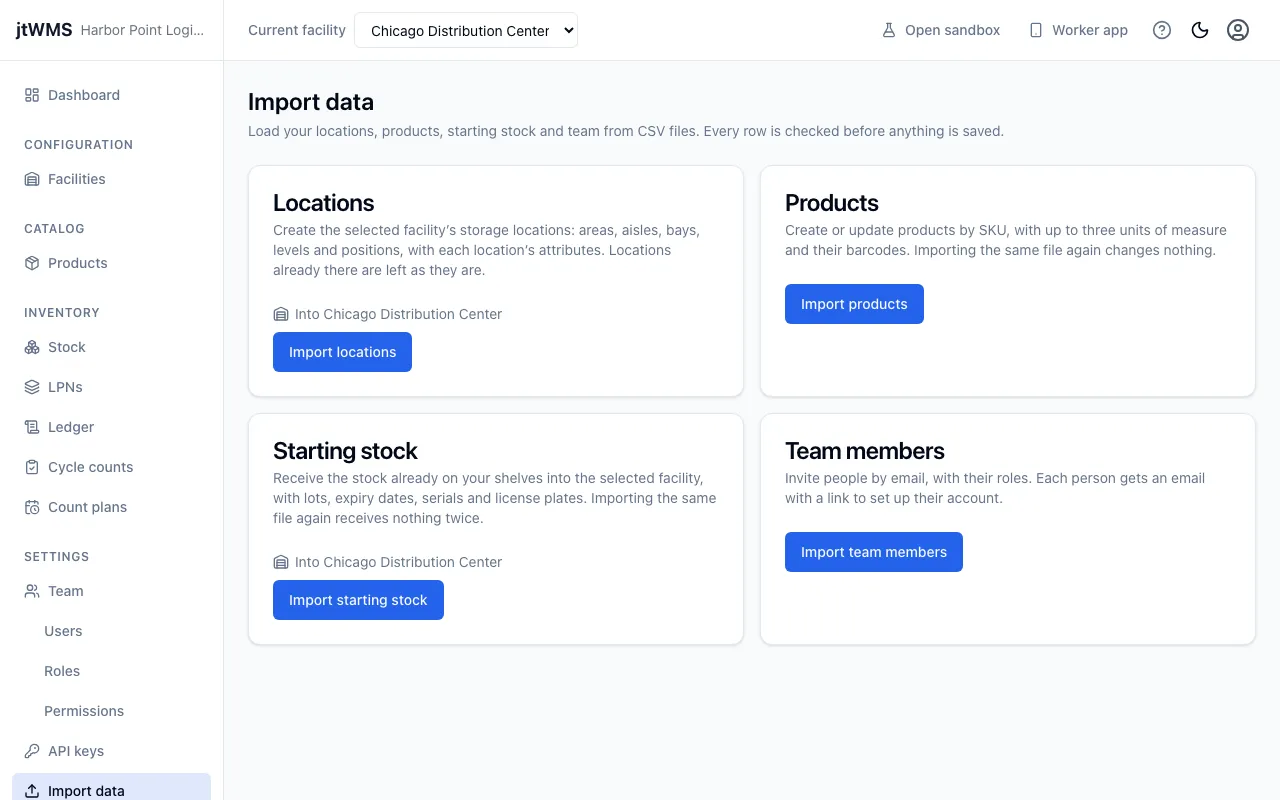Click the Stock cubes icon

32,347
